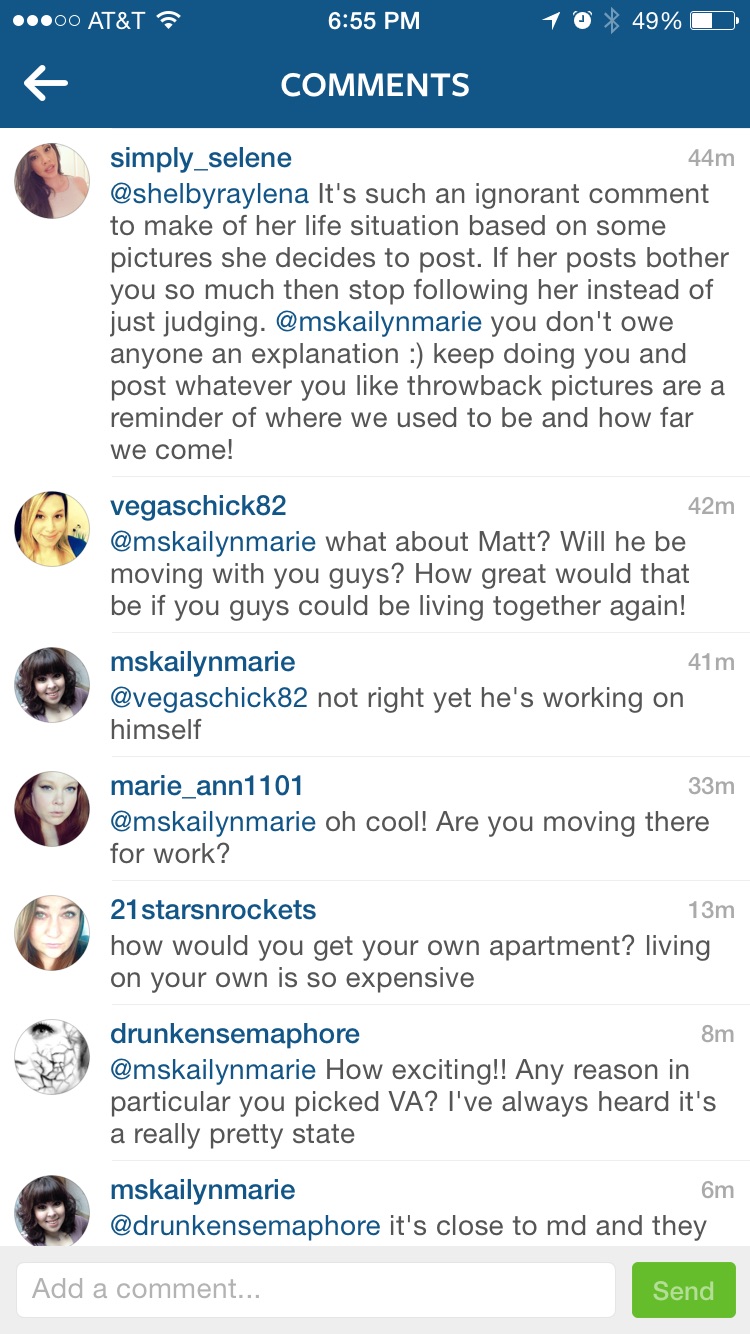
Task: Open the 21starsnrockets username link
Action: (x=213, y=910)
